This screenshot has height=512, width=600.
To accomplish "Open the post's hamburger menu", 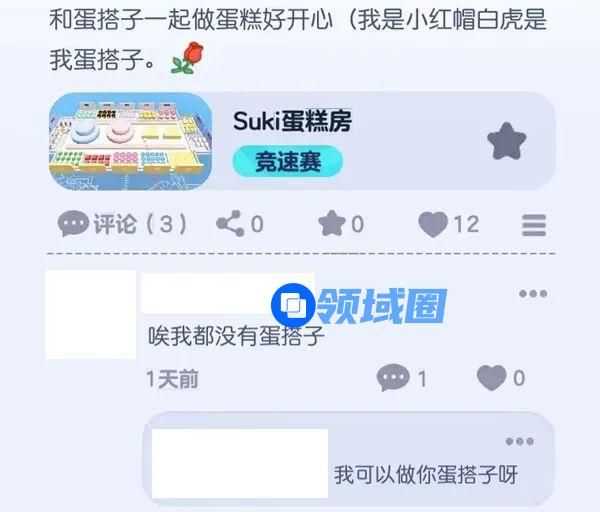I will click(x=534, y=225).
